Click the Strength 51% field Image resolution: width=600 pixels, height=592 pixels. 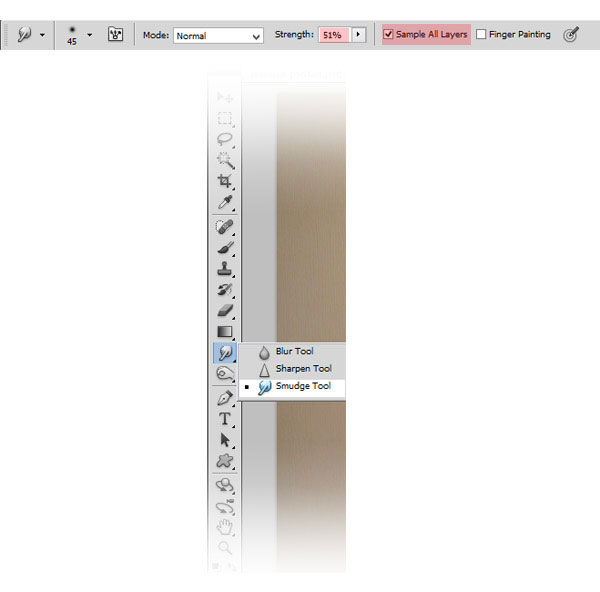pos(334,35)
